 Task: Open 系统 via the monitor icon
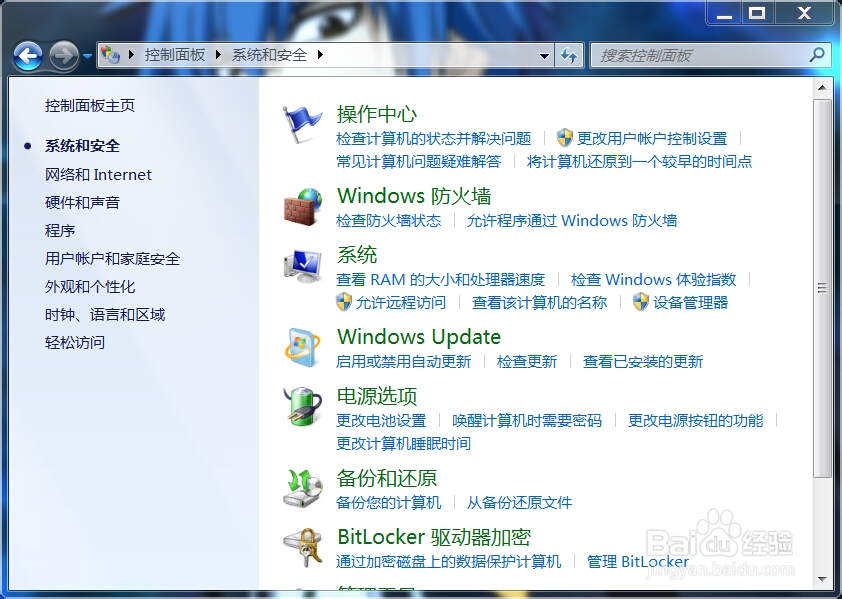click(300, 266)
